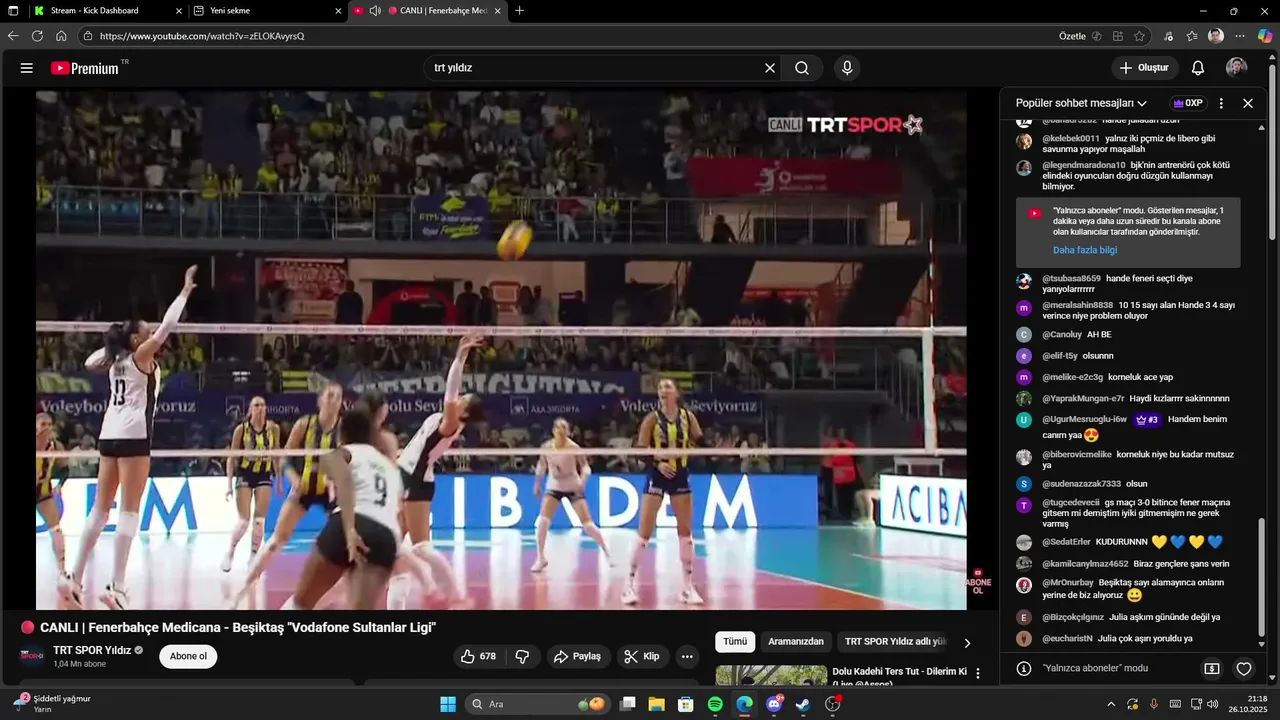Open Spotify from the taskbar
This screenshot has height=720, width=1280.
(x=715, y=704)
